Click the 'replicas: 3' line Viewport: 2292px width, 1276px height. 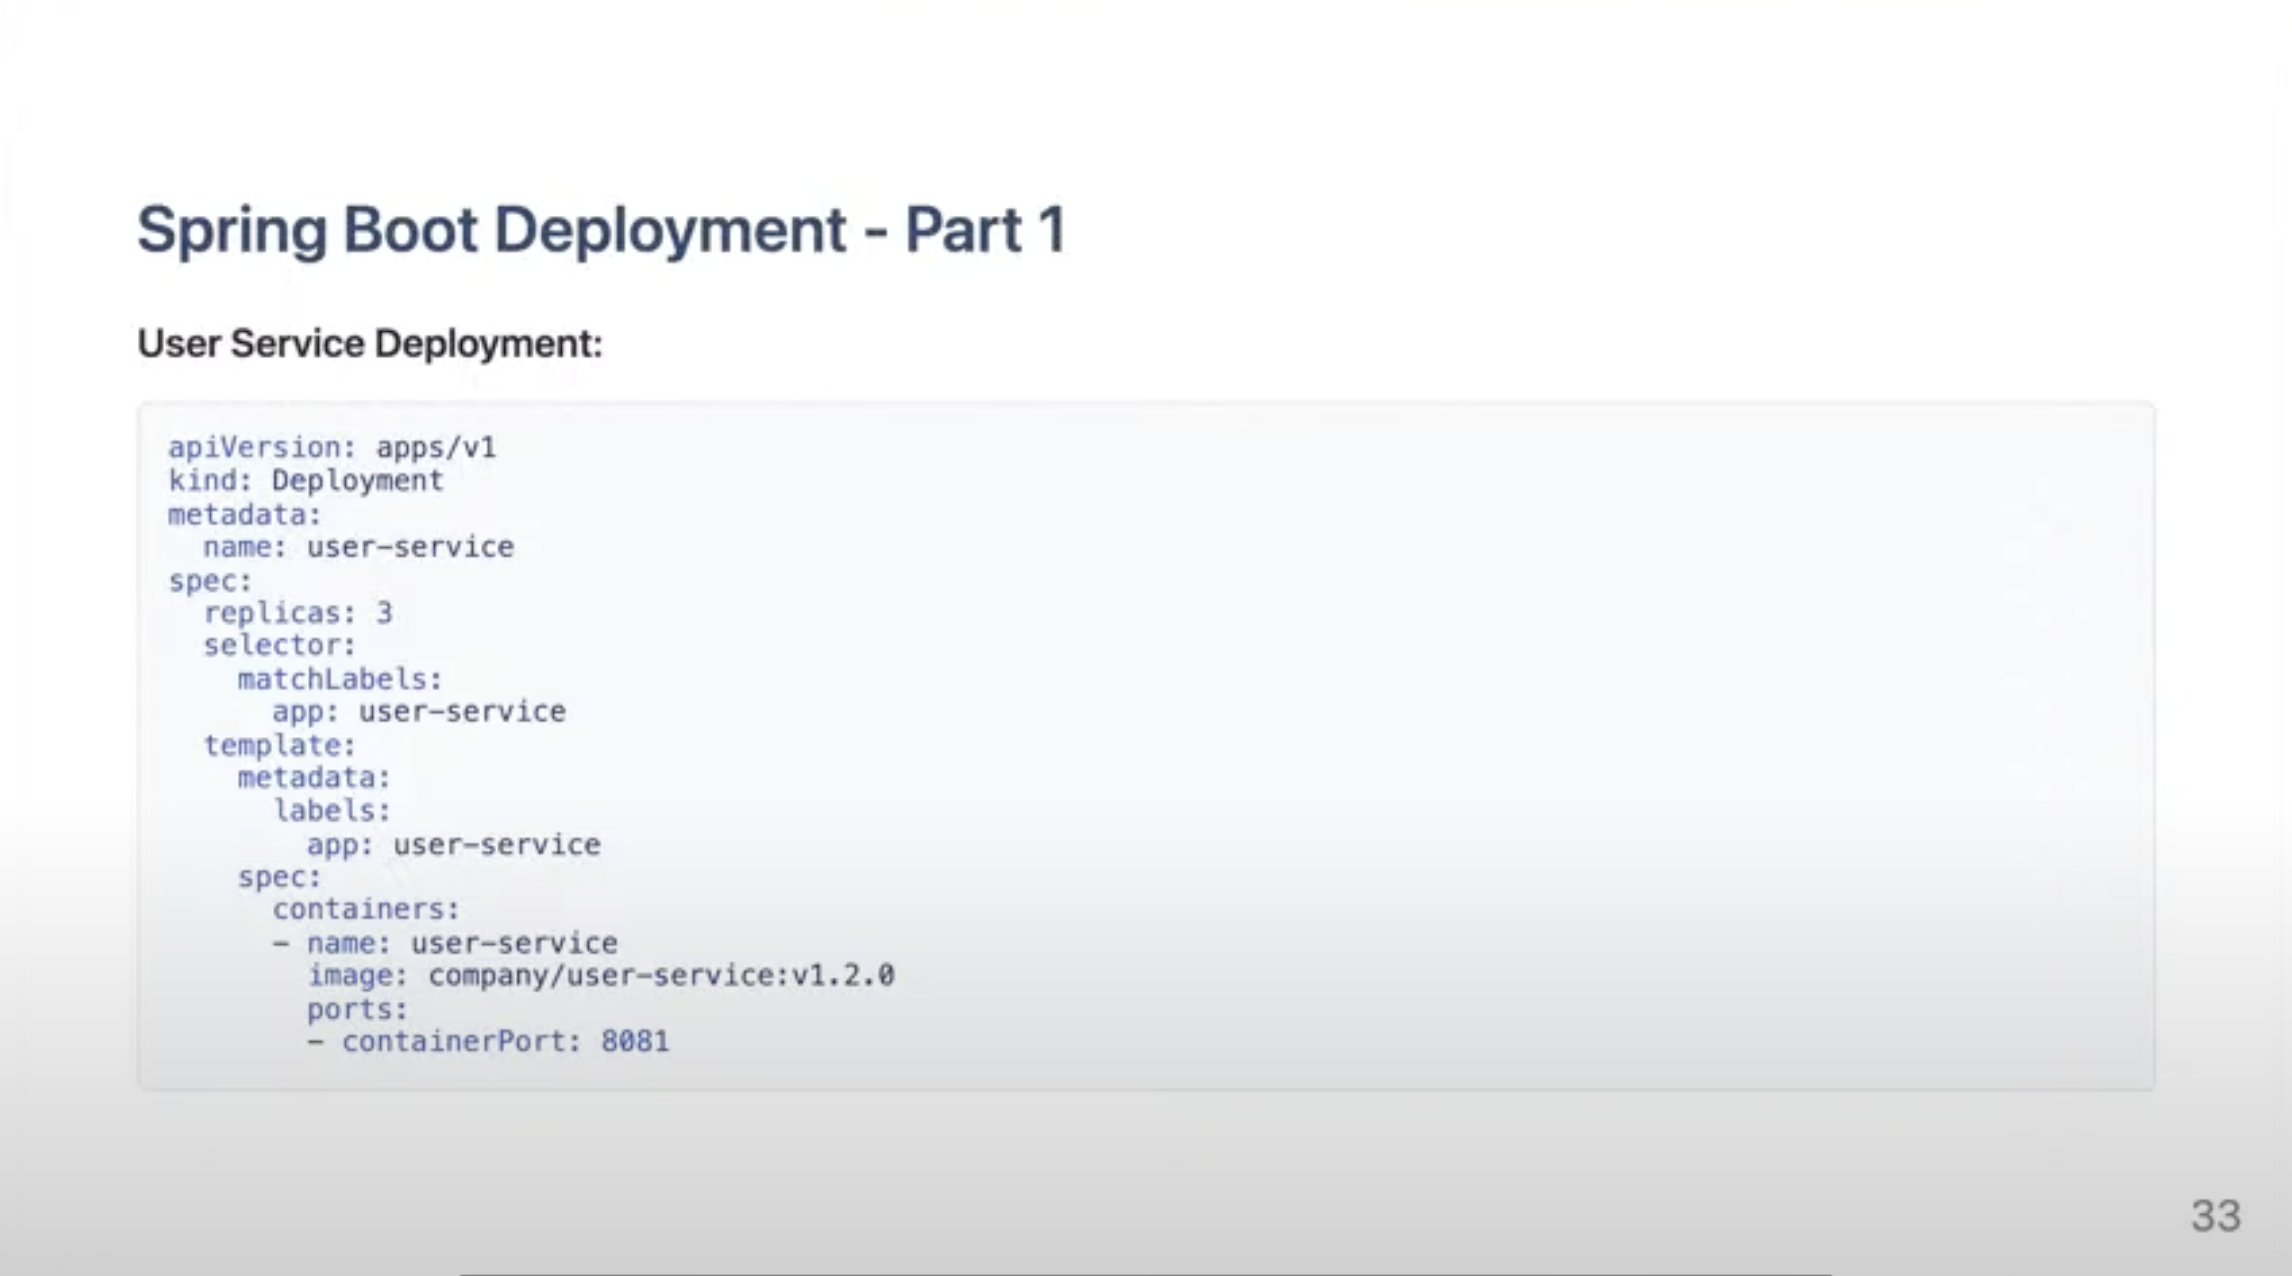pos(297,612)
